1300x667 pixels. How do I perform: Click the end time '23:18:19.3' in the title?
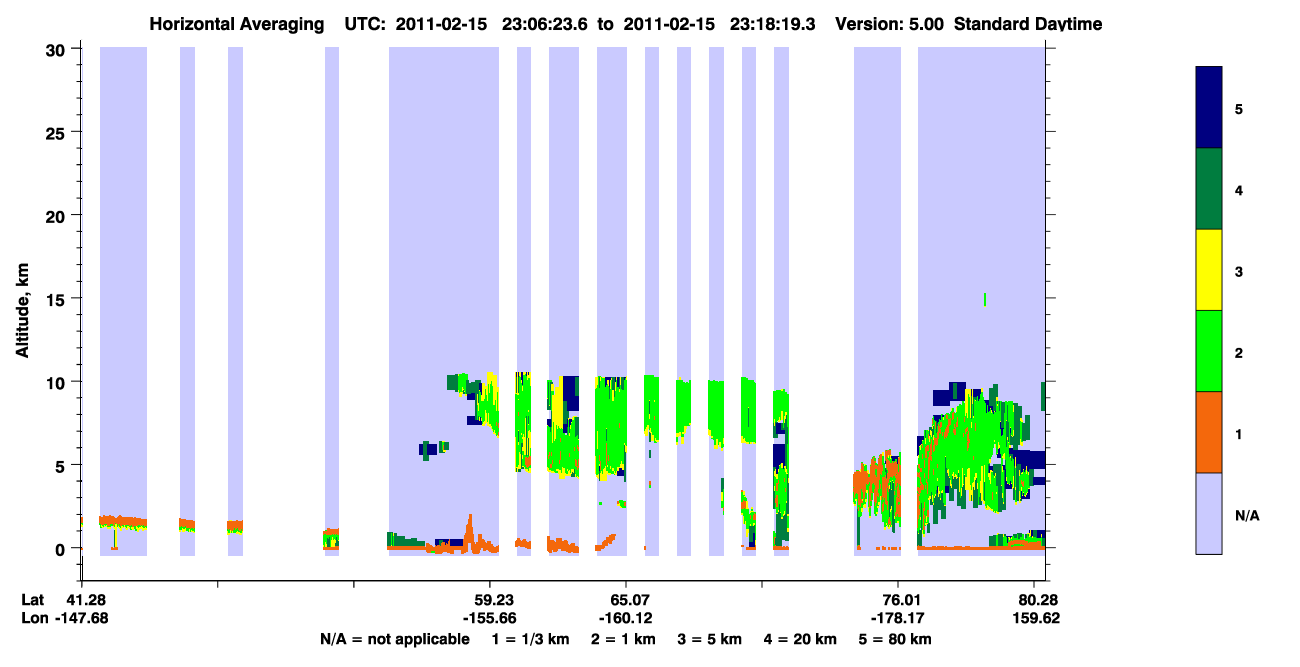pos(775,24)
